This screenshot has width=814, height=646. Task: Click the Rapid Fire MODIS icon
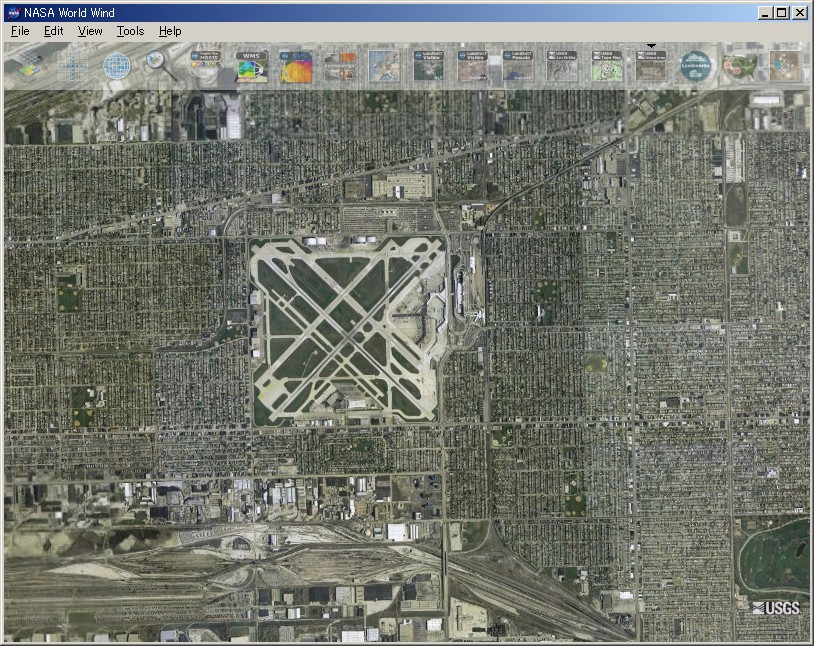click(205, 66)
